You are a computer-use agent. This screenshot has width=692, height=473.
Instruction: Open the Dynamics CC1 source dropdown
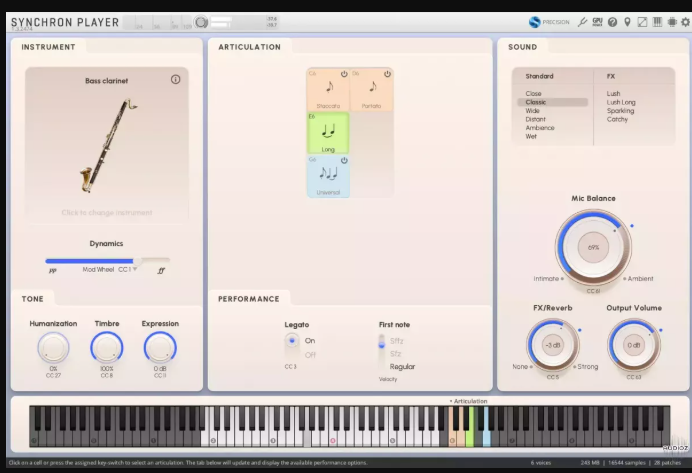128,269
